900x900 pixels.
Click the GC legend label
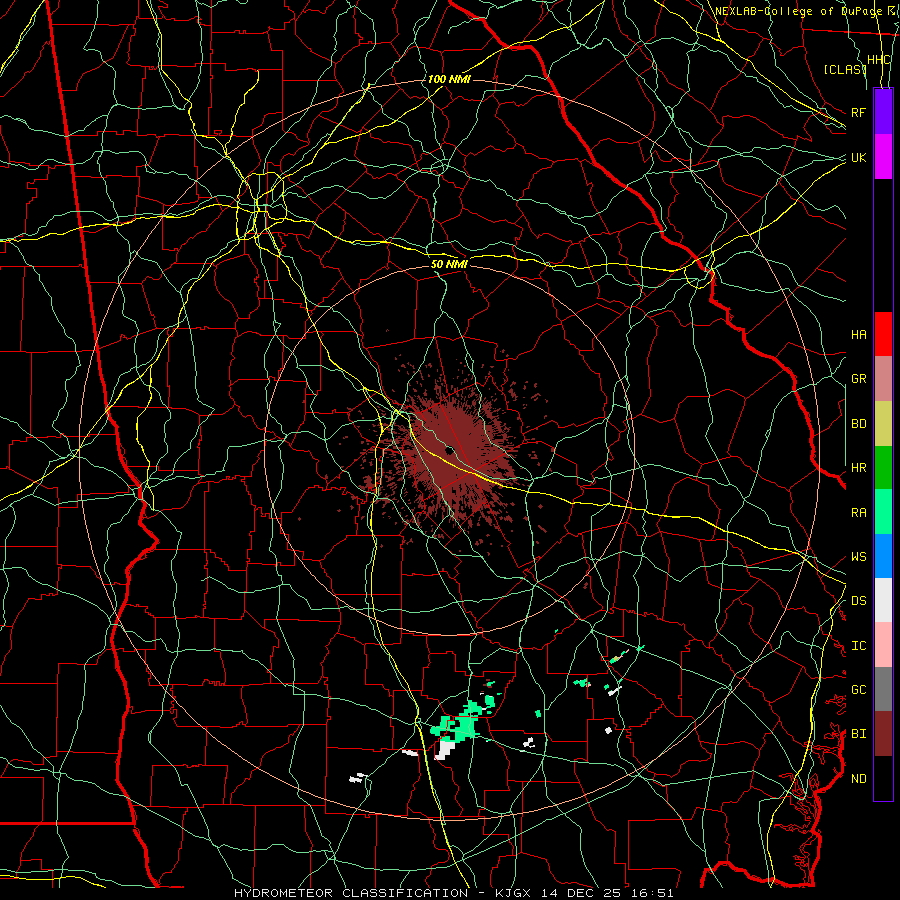[858, 690]
